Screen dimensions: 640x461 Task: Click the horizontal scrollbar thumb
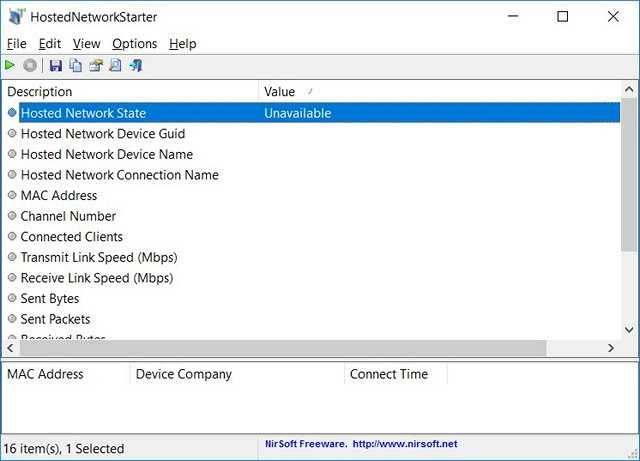pos(283,348)
